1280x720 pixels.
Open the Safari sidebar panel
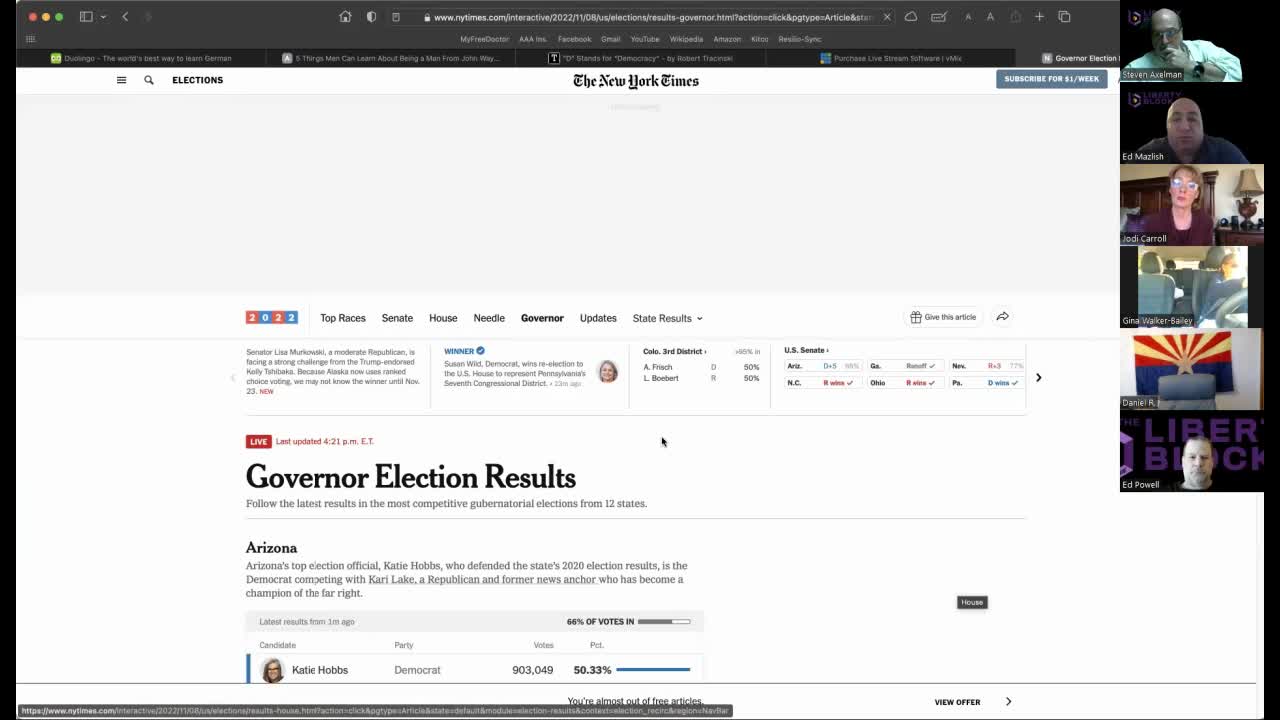pos(86,16)
